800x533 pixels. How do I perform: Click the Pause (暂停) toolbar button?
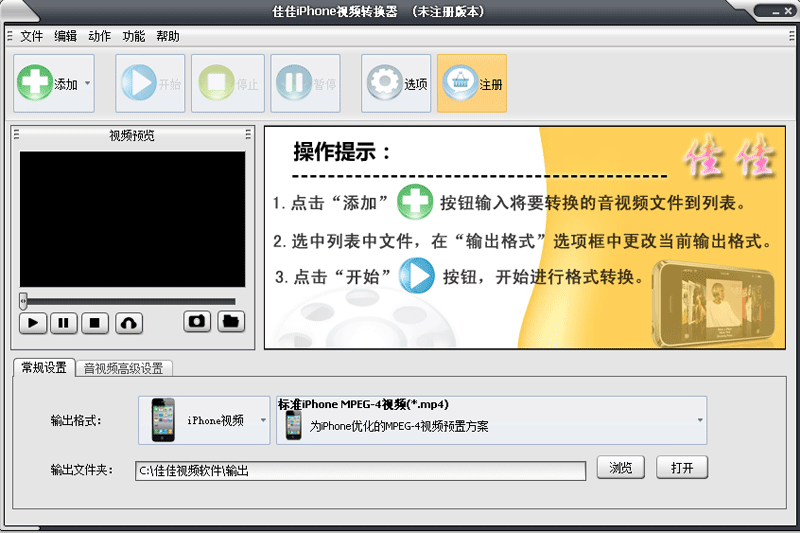305,83
